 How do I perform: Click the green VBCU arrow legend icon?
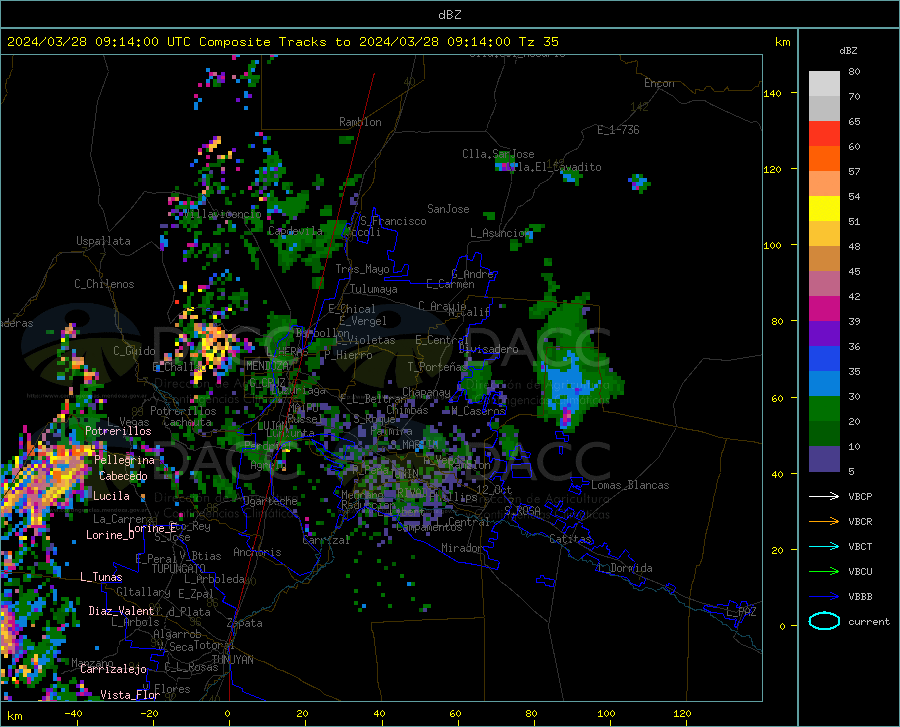point(824,572)
